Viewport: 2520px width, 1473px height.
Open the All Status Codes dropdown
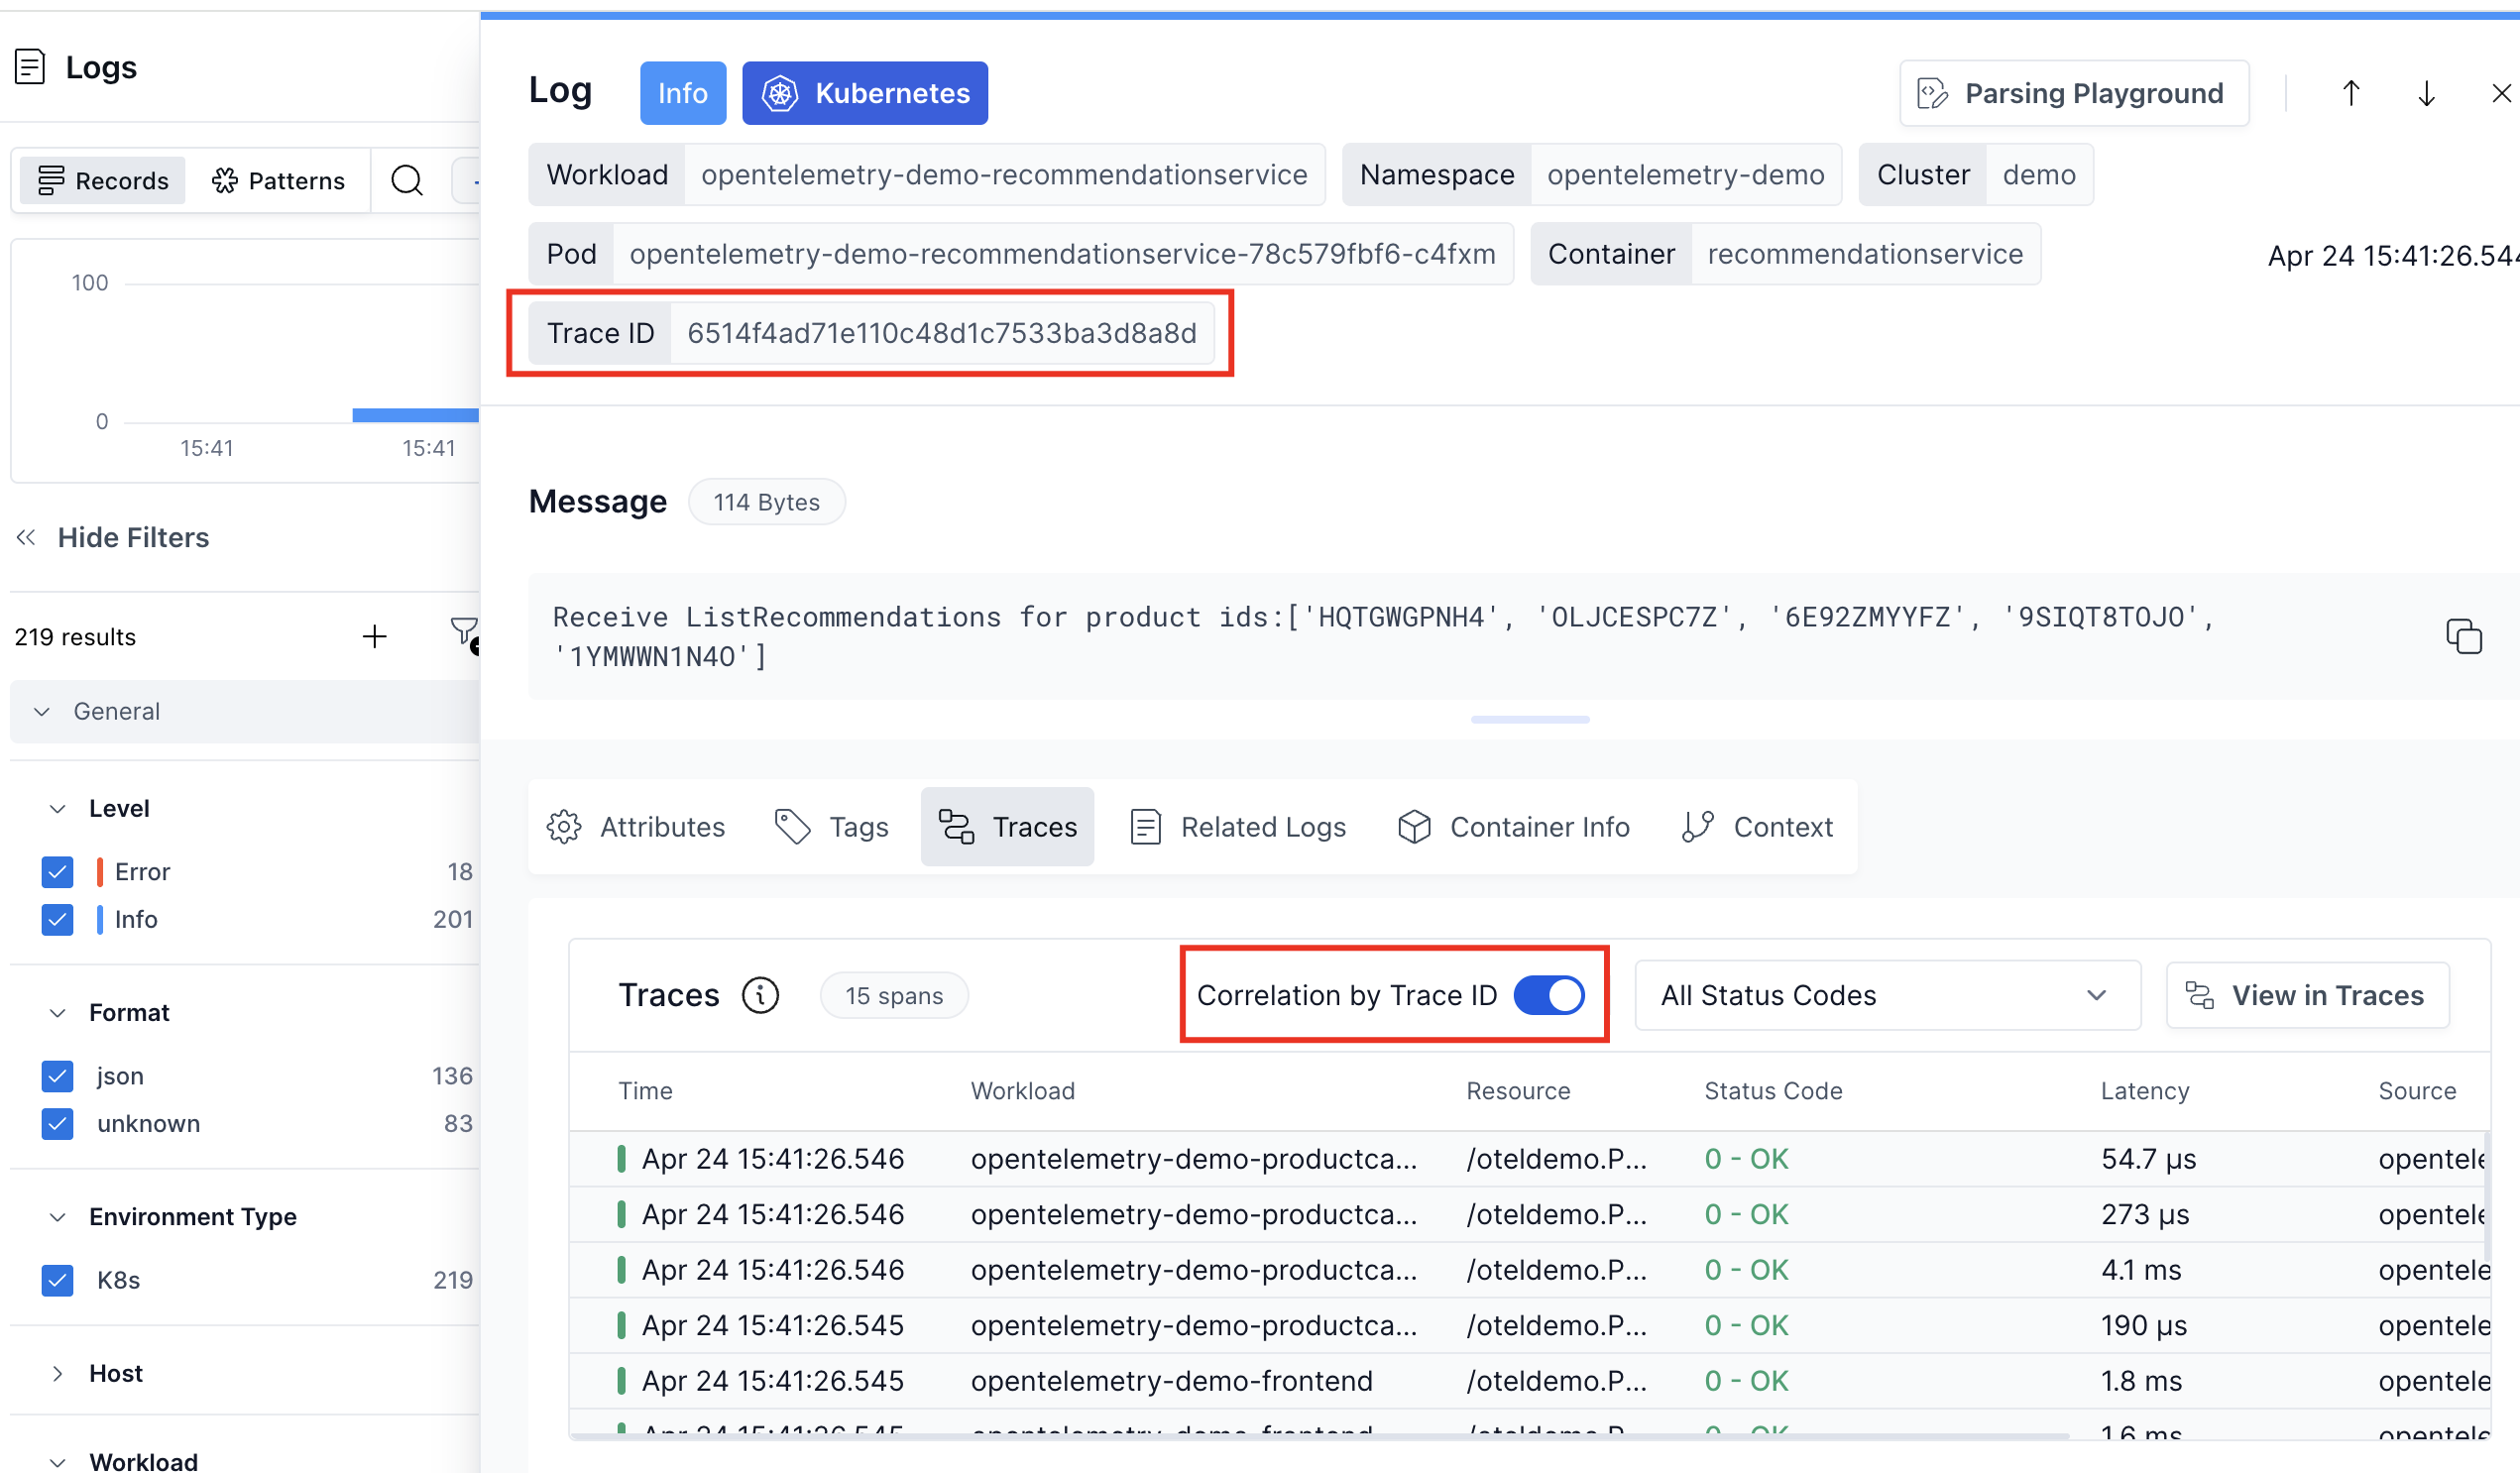[x=1886, y=995]
